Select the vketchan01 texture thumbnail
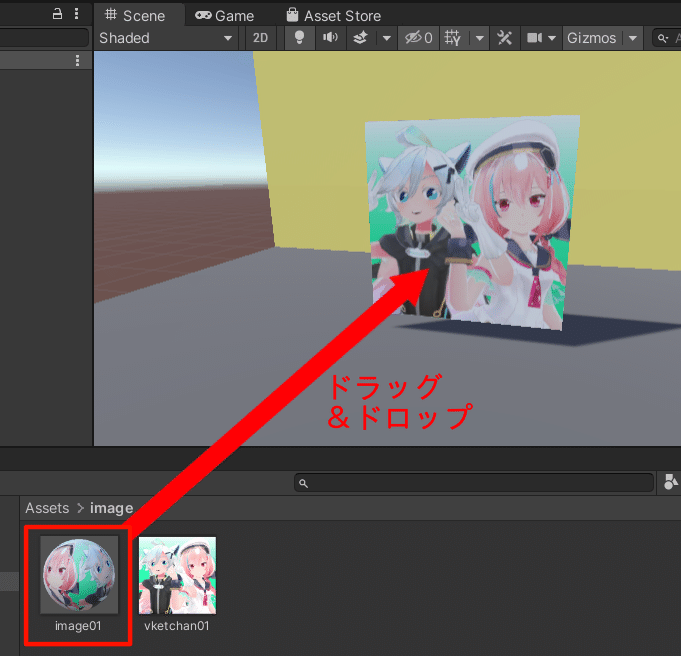The image size is (681, 656). point(177,575)
